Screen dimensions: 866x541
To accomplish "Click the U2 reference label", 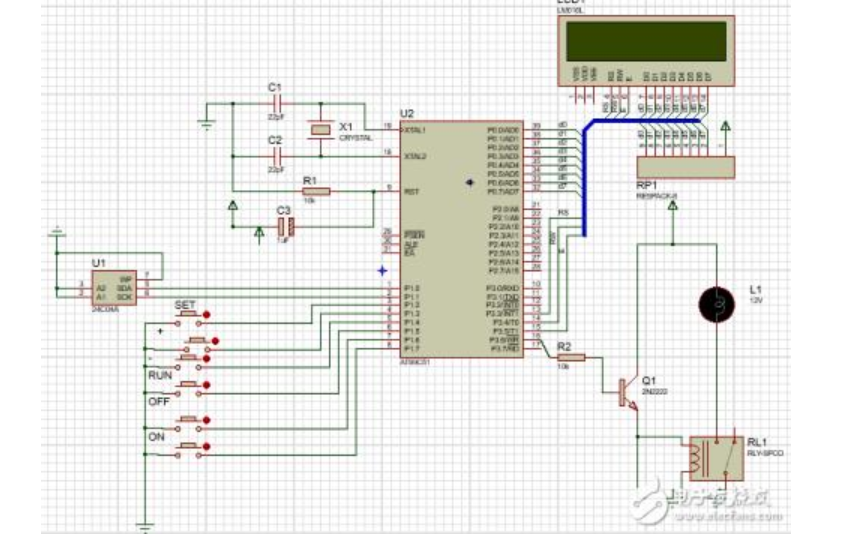I will [x=406, y=114].
